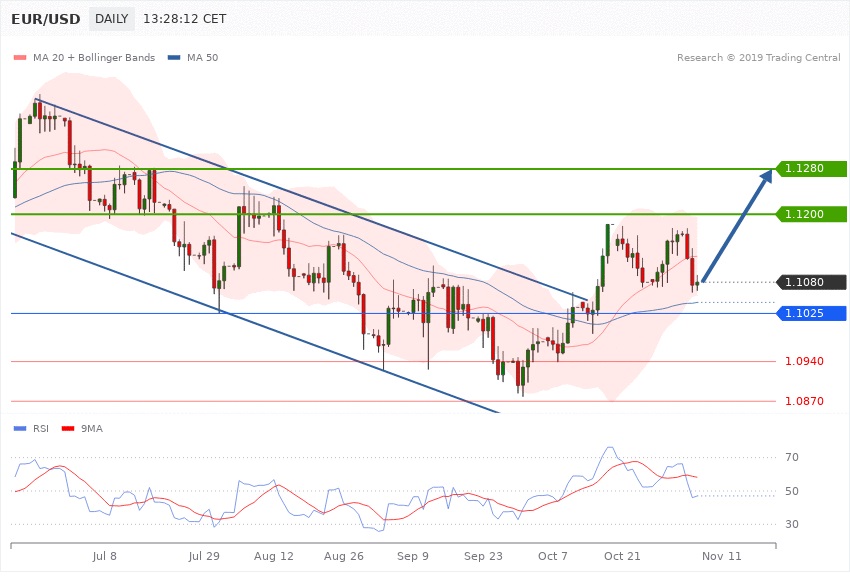Click the green 1.1200 price tag
Viewport: 850px width, 576px height.
[811, 214]
